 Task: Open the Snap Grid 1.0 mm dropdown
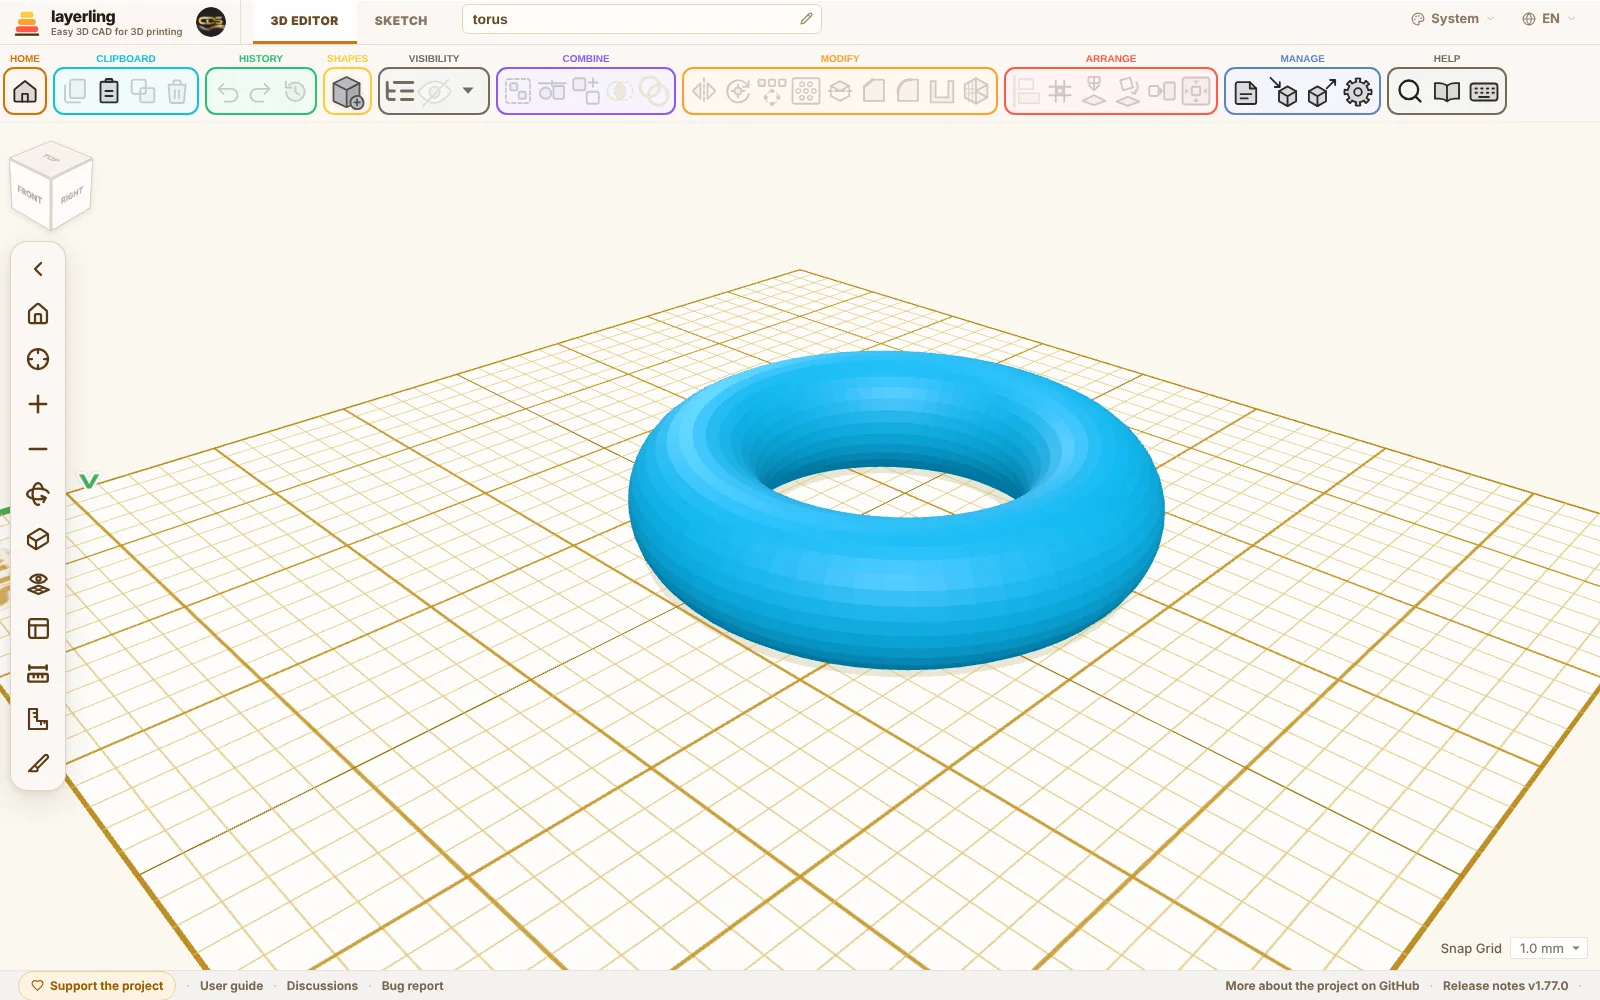point(1549,948)
